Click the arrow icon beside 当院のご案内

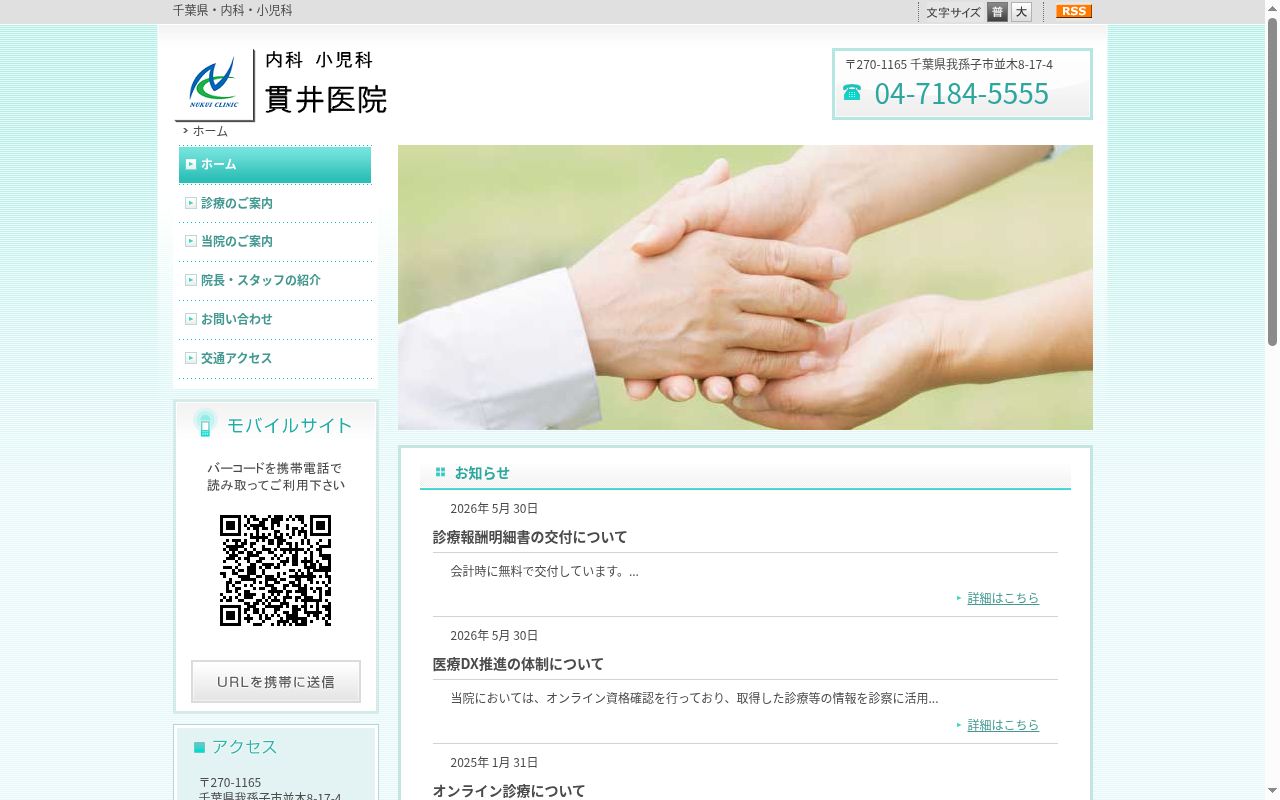191,241
